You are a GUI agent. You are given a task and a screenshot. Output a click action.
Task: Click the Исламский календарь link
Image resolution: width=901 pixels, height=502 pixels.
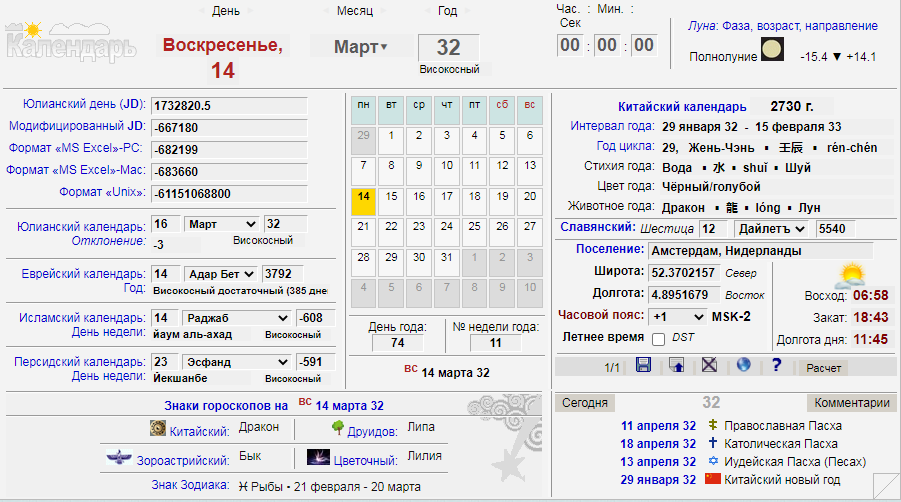[82, 318]
